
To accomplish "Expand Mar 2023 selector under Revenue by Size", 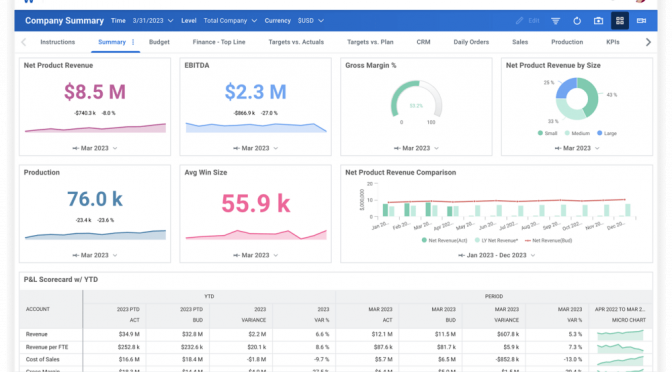I will (577, 148).
